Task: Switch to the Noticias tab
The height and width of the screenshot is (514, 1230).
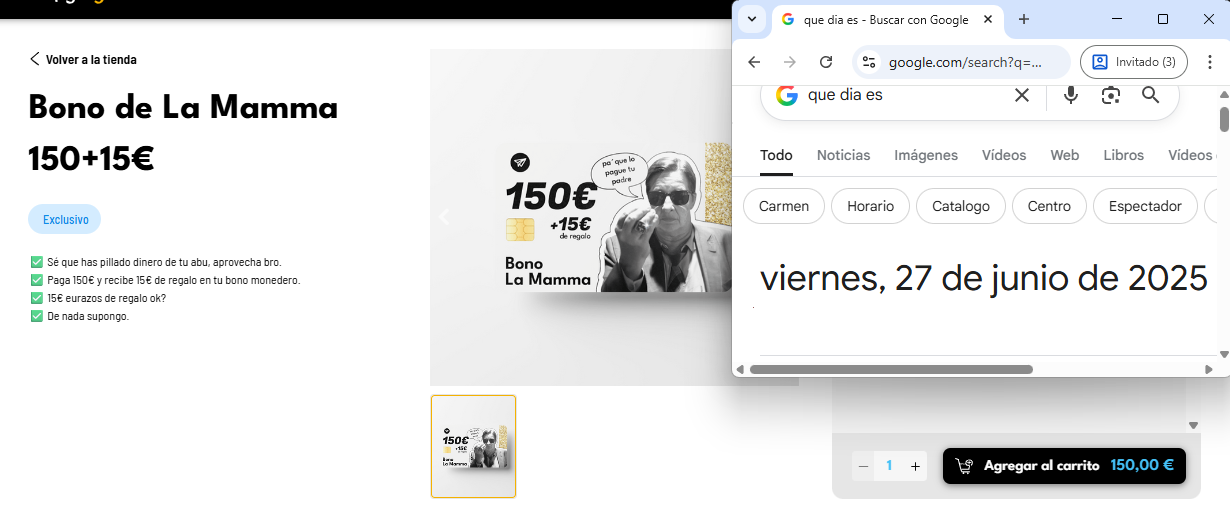Action: (x=843, y=155)
